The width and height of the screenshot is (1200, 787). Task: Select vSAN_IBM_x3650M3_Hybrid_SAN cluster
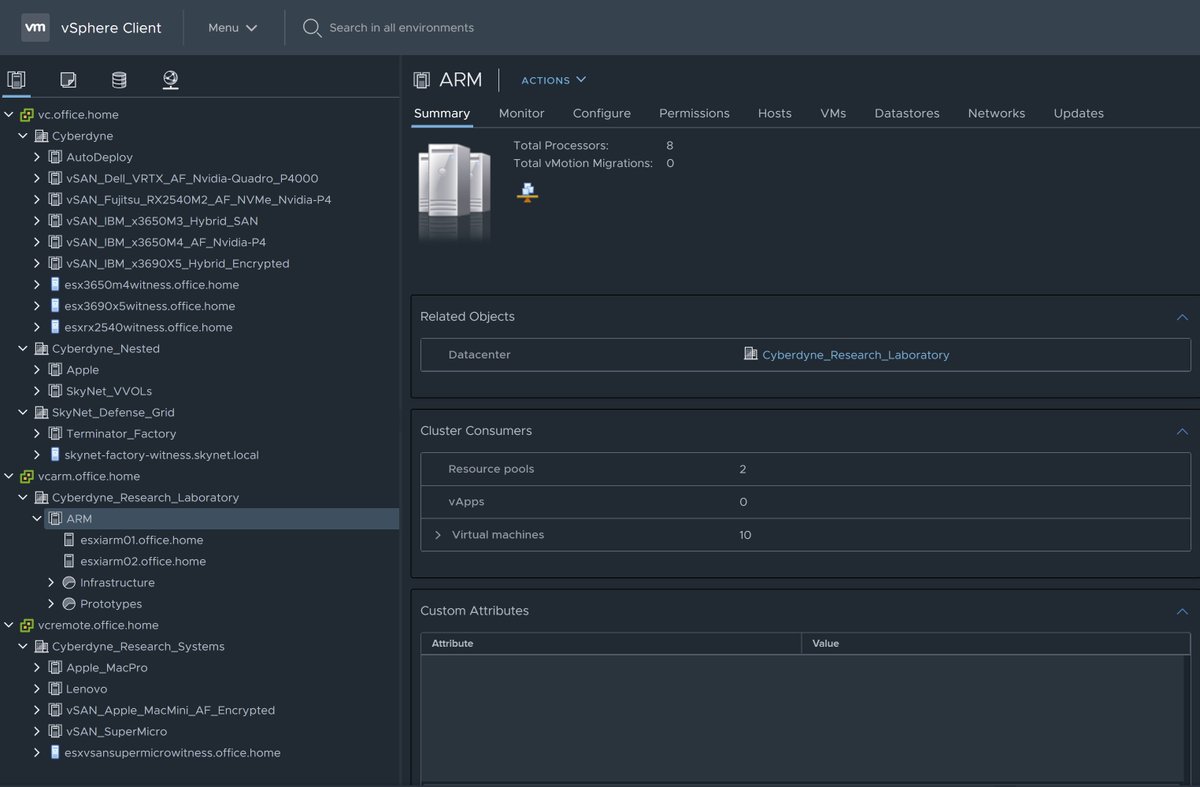click(x=162, y=221)
